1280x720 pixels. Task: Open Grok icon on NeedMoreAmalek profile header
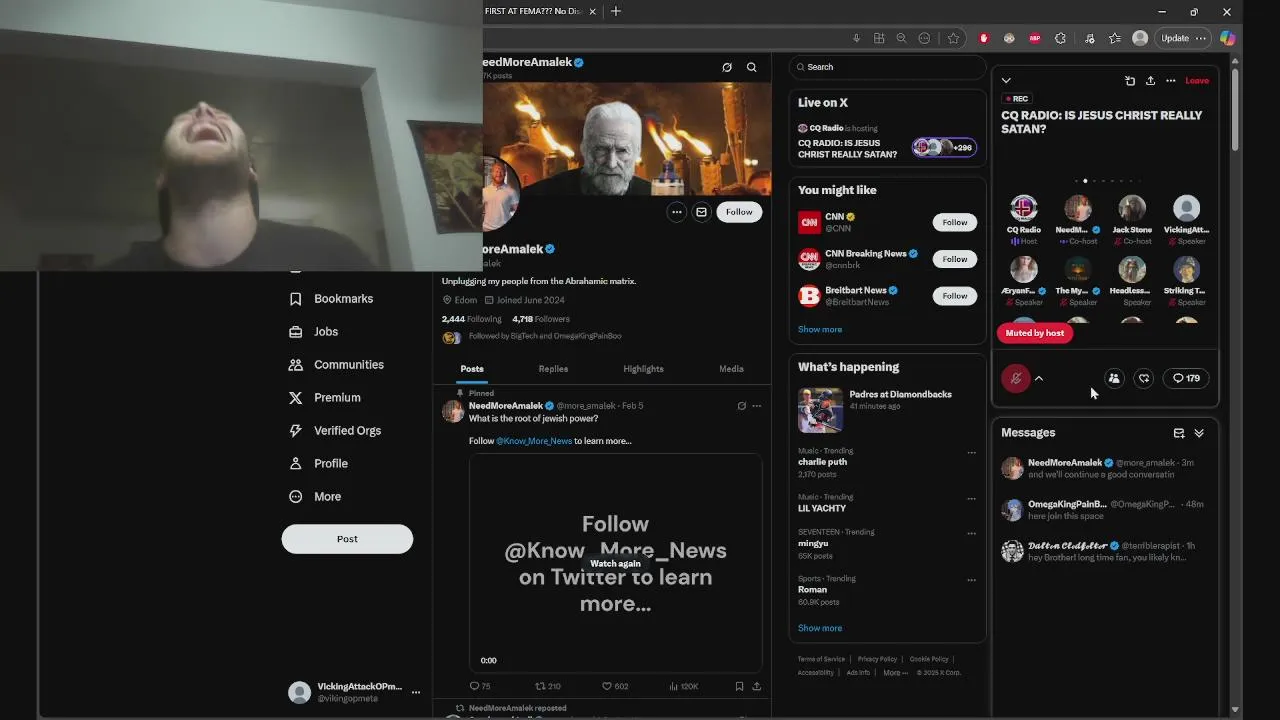pos(727,67)
